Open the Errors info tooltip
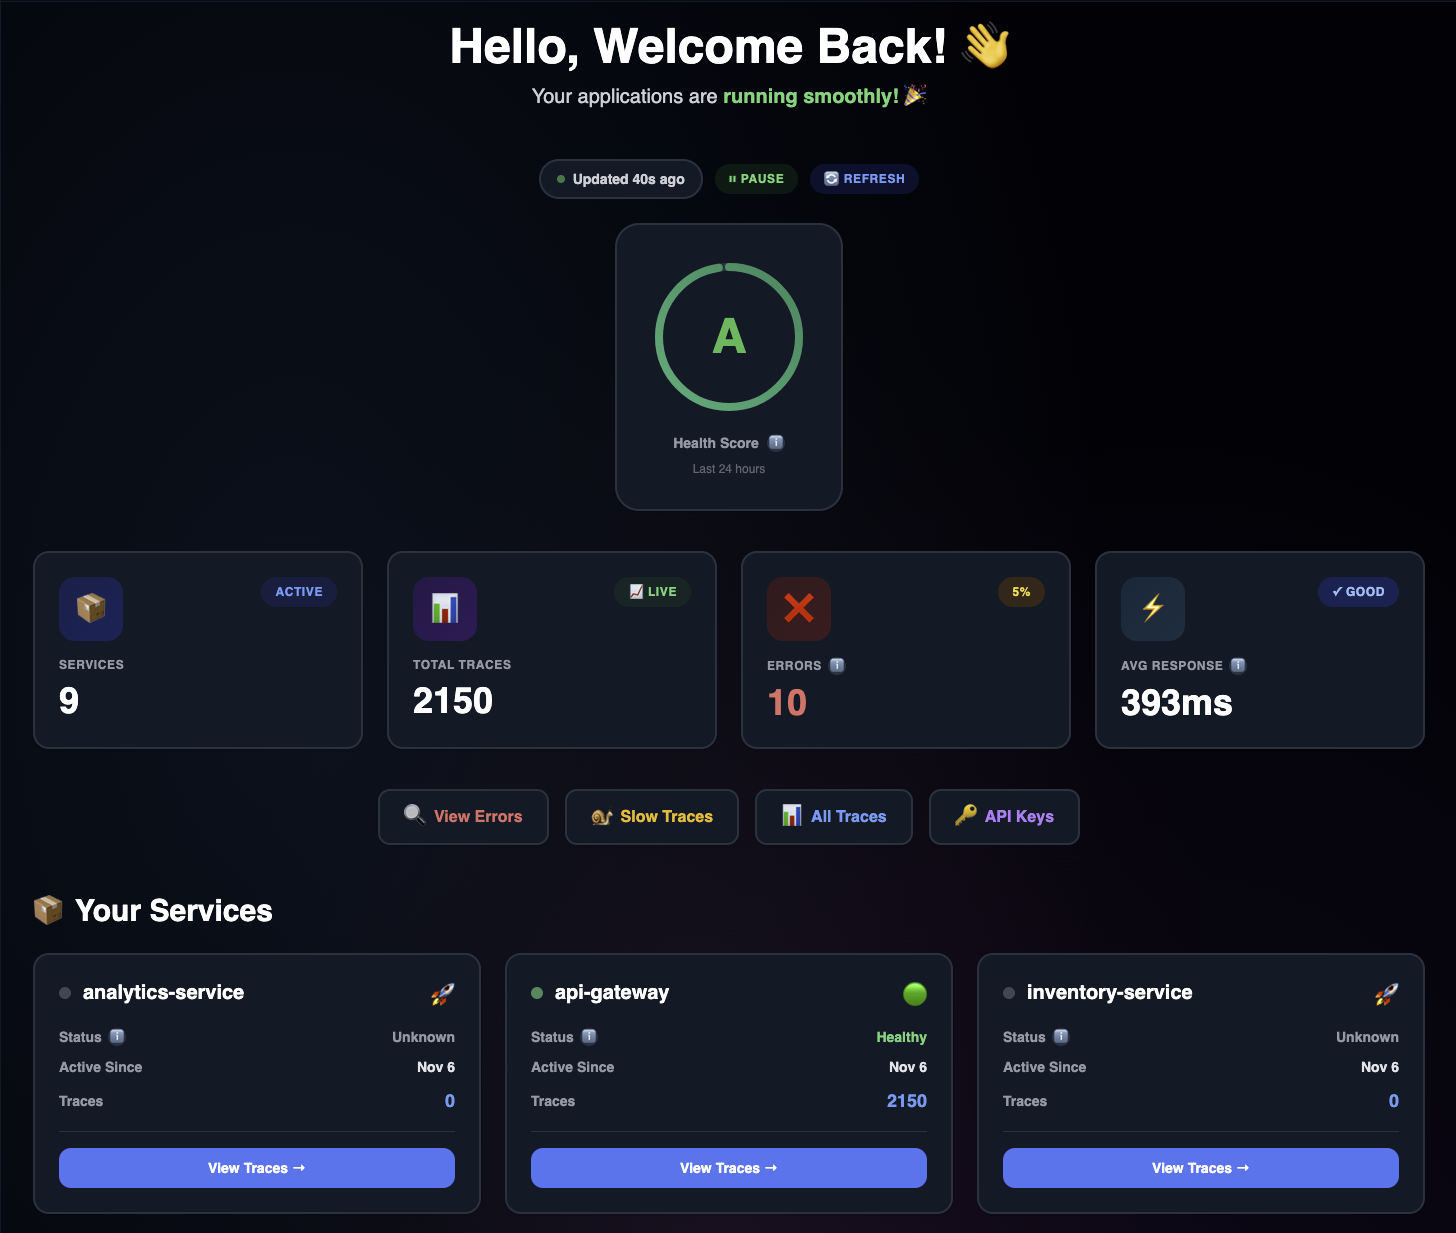The width and height of the screenshot is (1456, 1233). [837, 665]
